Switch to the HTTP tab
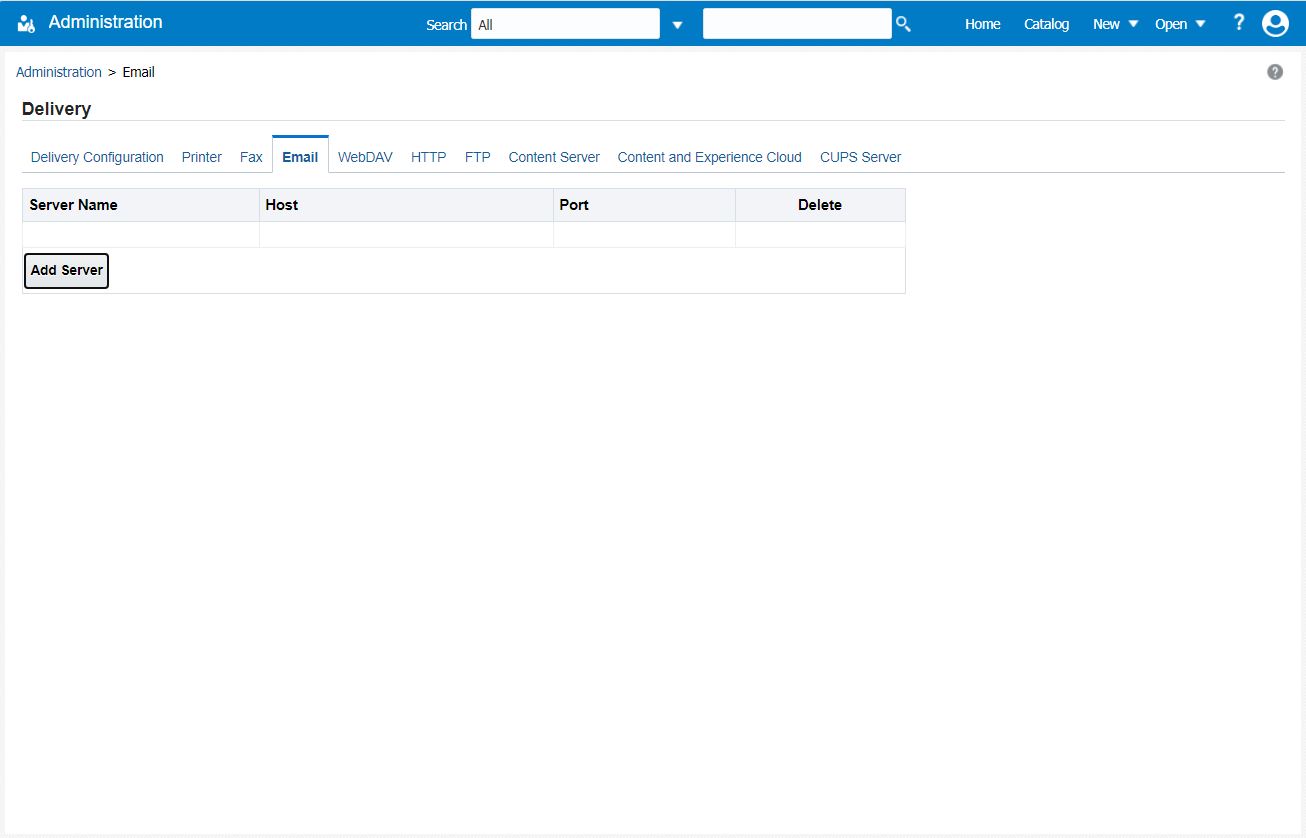Screen dimensions: 1306x838 tap(428, 157)
